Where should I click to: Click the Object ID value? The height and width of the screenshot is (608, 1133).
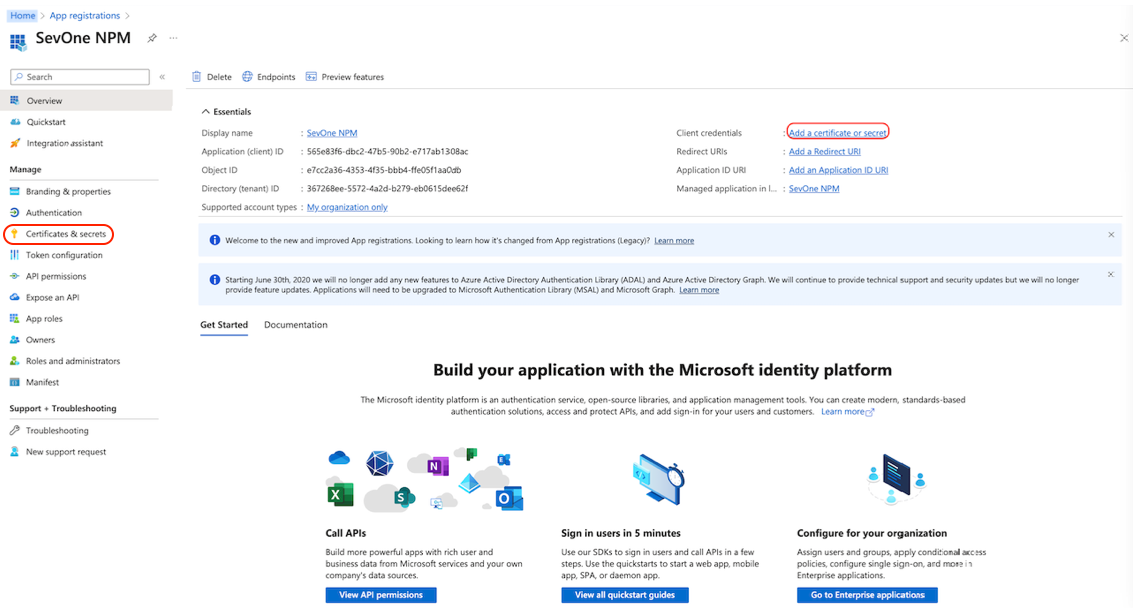click(x=384, y=170)
